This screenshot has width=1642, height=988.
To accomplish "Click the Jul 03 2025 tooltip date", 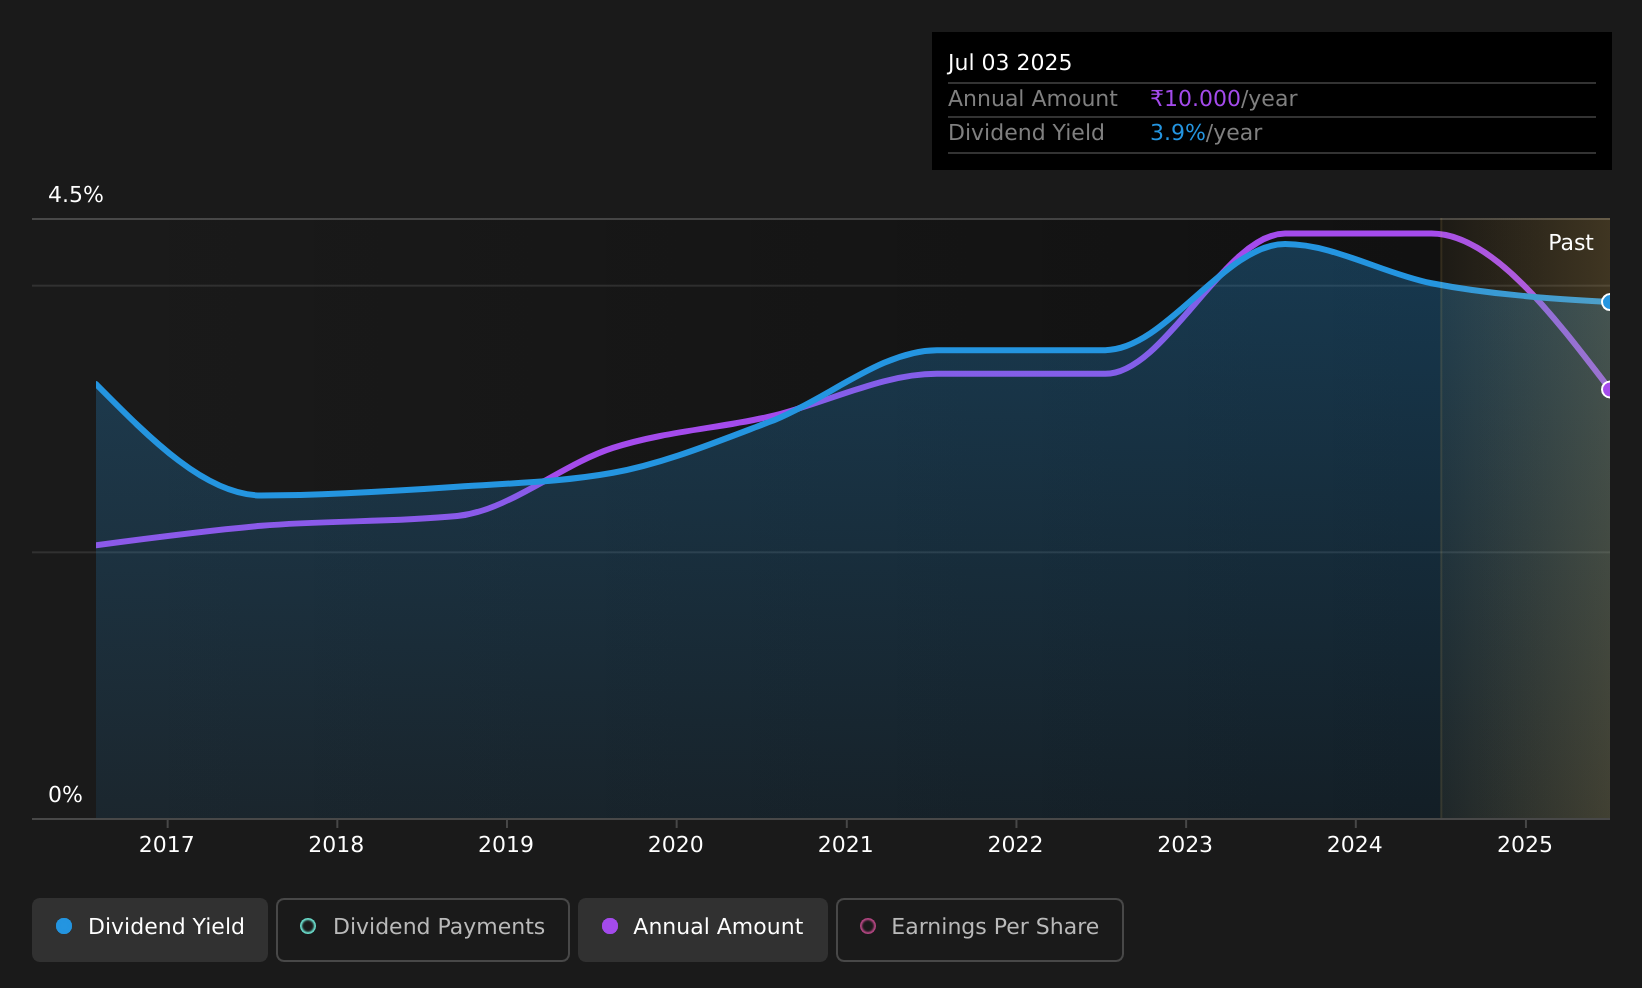I will (x=1010, y=63).
